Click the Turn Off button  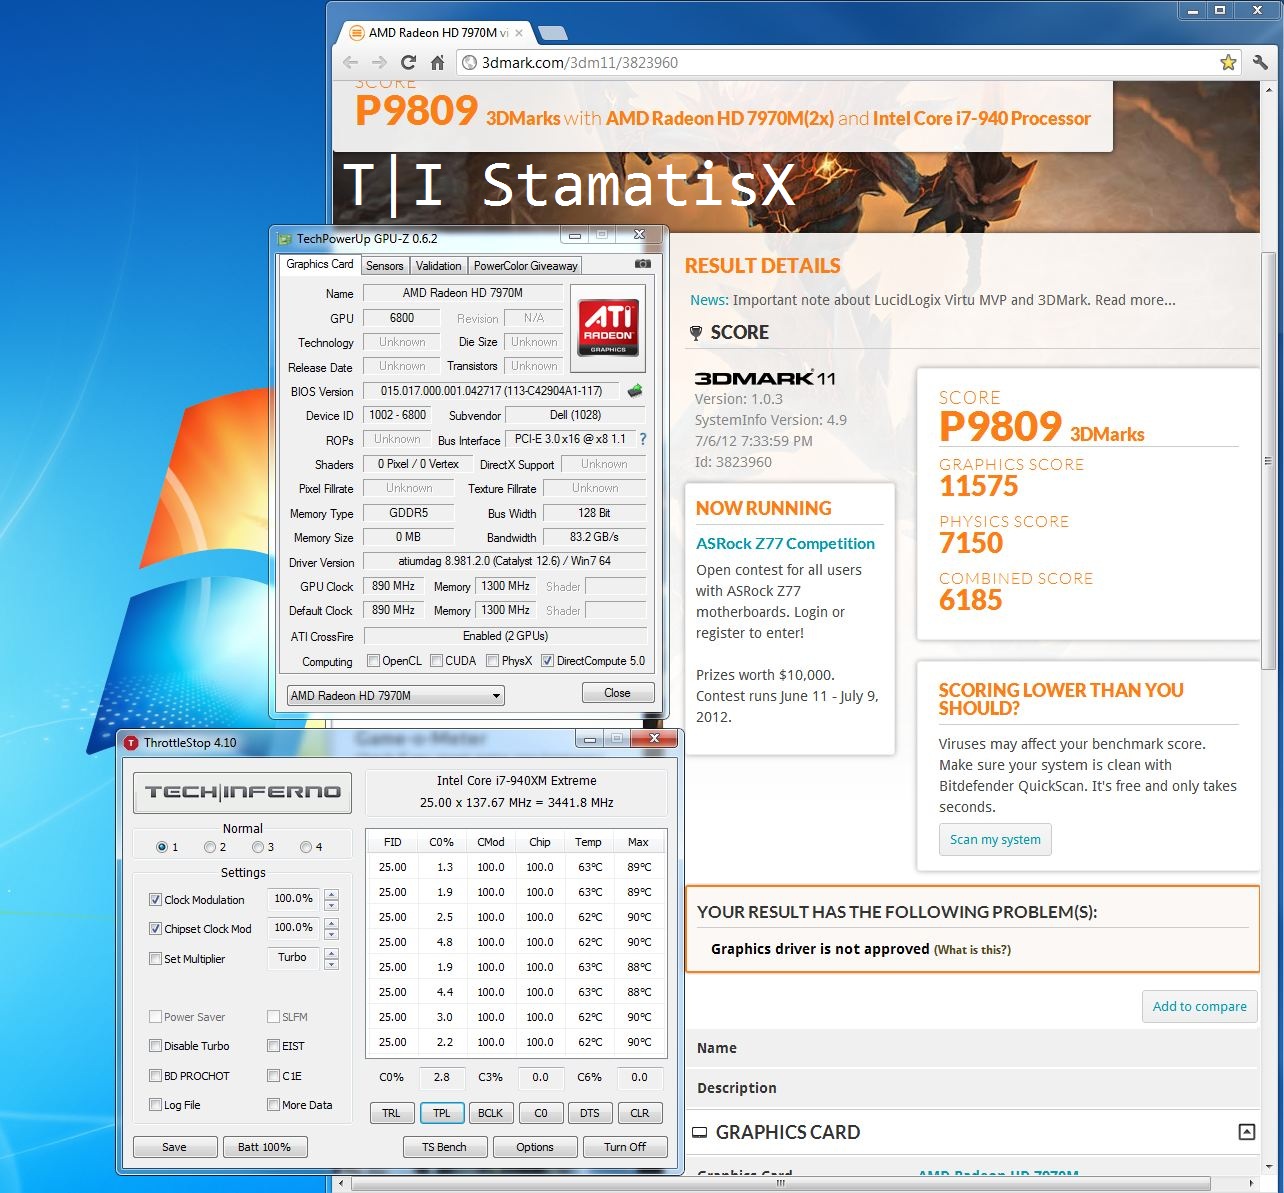click(625, 1147)
